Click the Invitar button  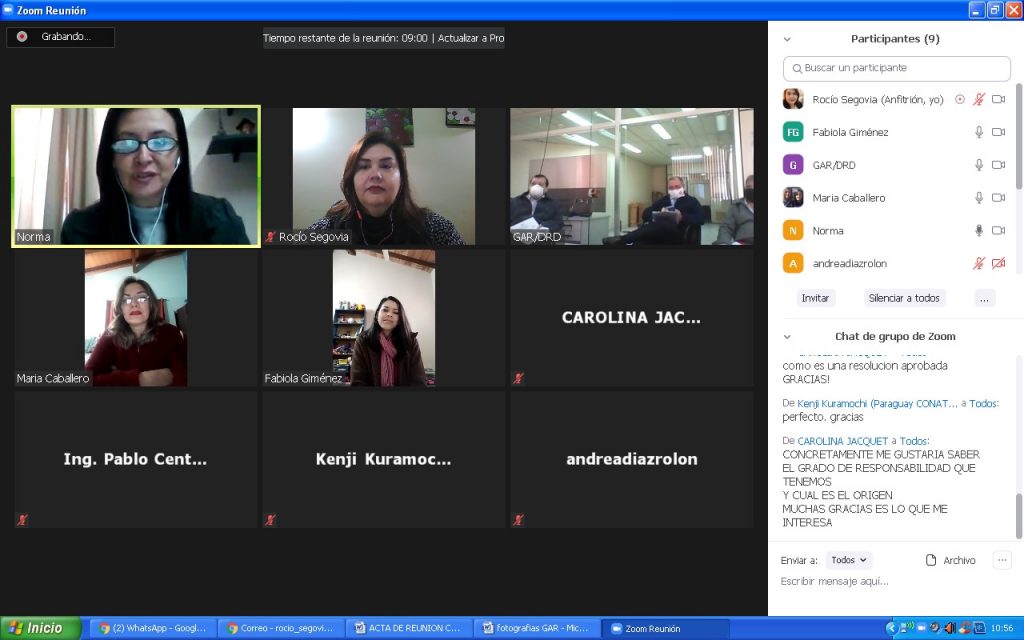815,298
